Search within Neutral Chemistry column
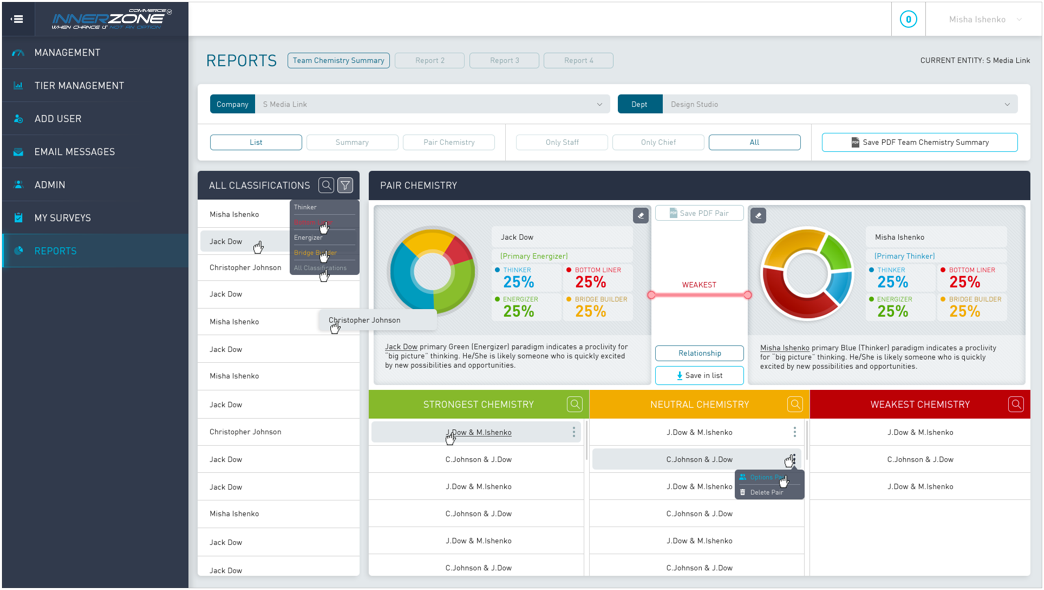This screenshot has width=1044, height=590. pyautogui.click(x=795, y=404)
